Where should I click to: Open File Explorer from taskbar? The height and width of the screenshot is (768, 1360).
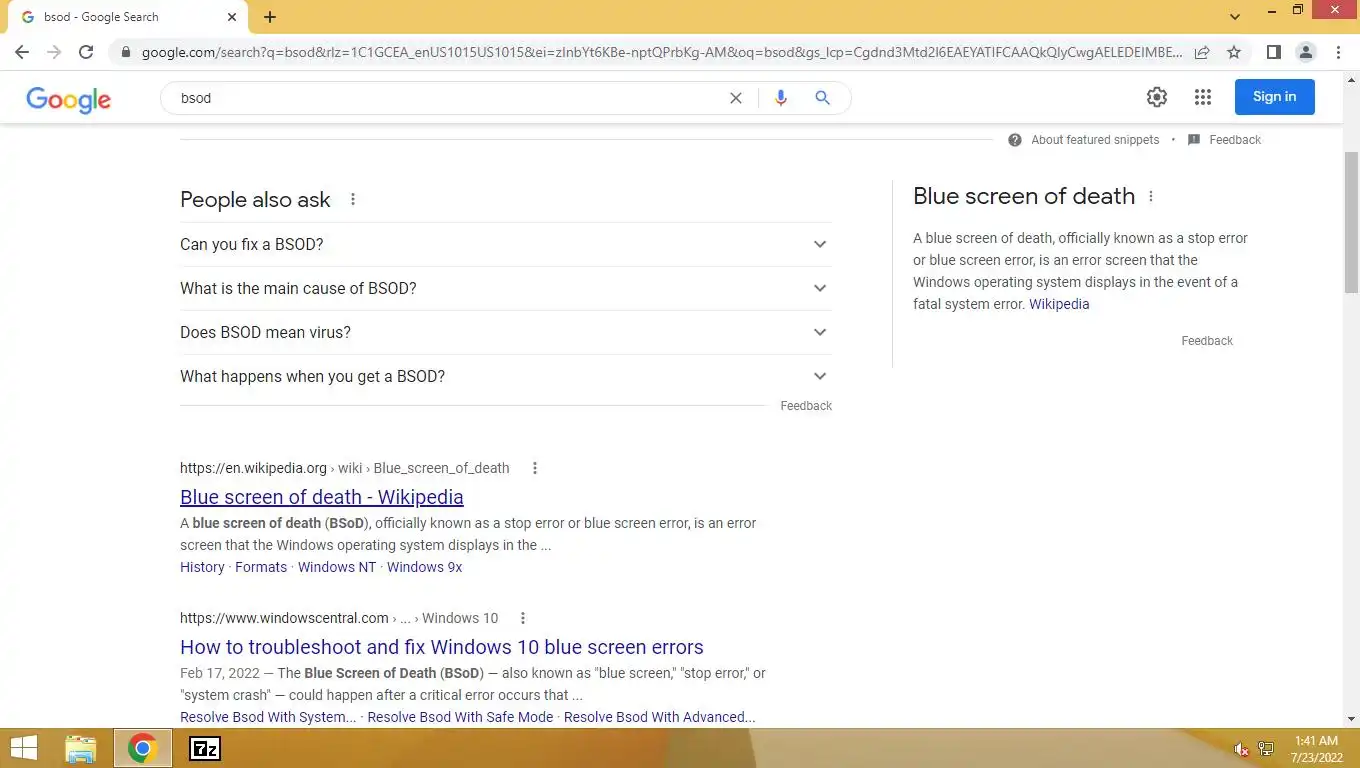[80, 748]
